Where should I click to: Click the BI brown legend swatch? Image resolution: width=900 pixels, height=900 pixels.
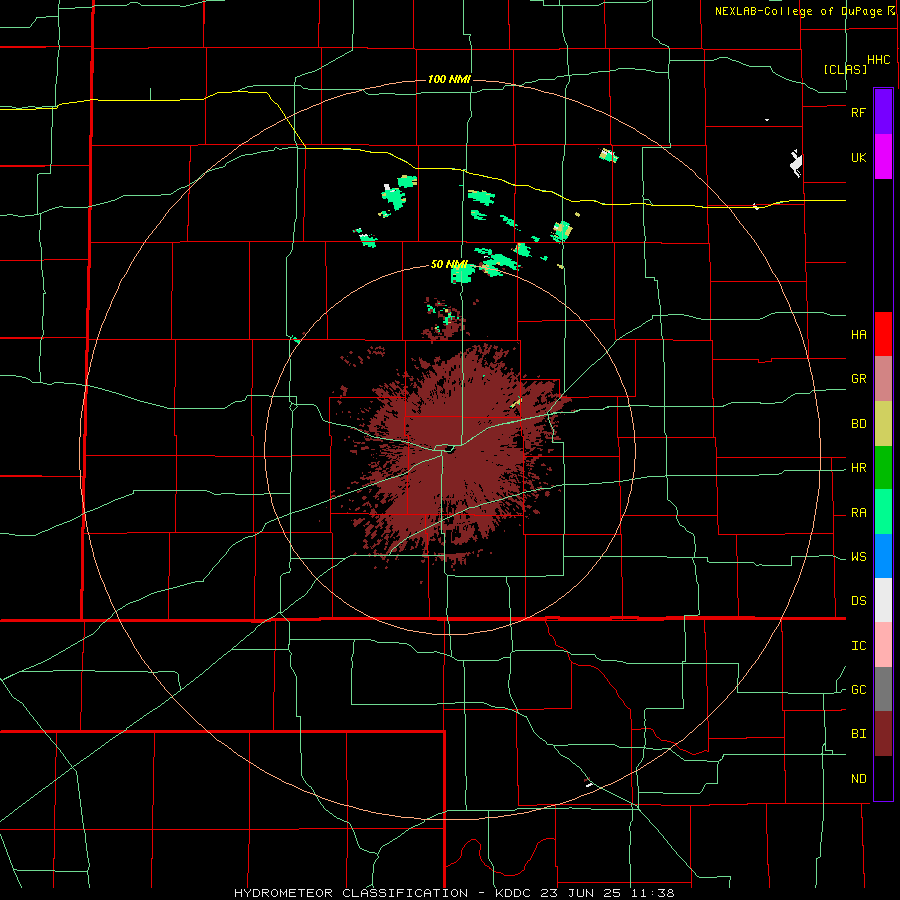click(883, 734)
